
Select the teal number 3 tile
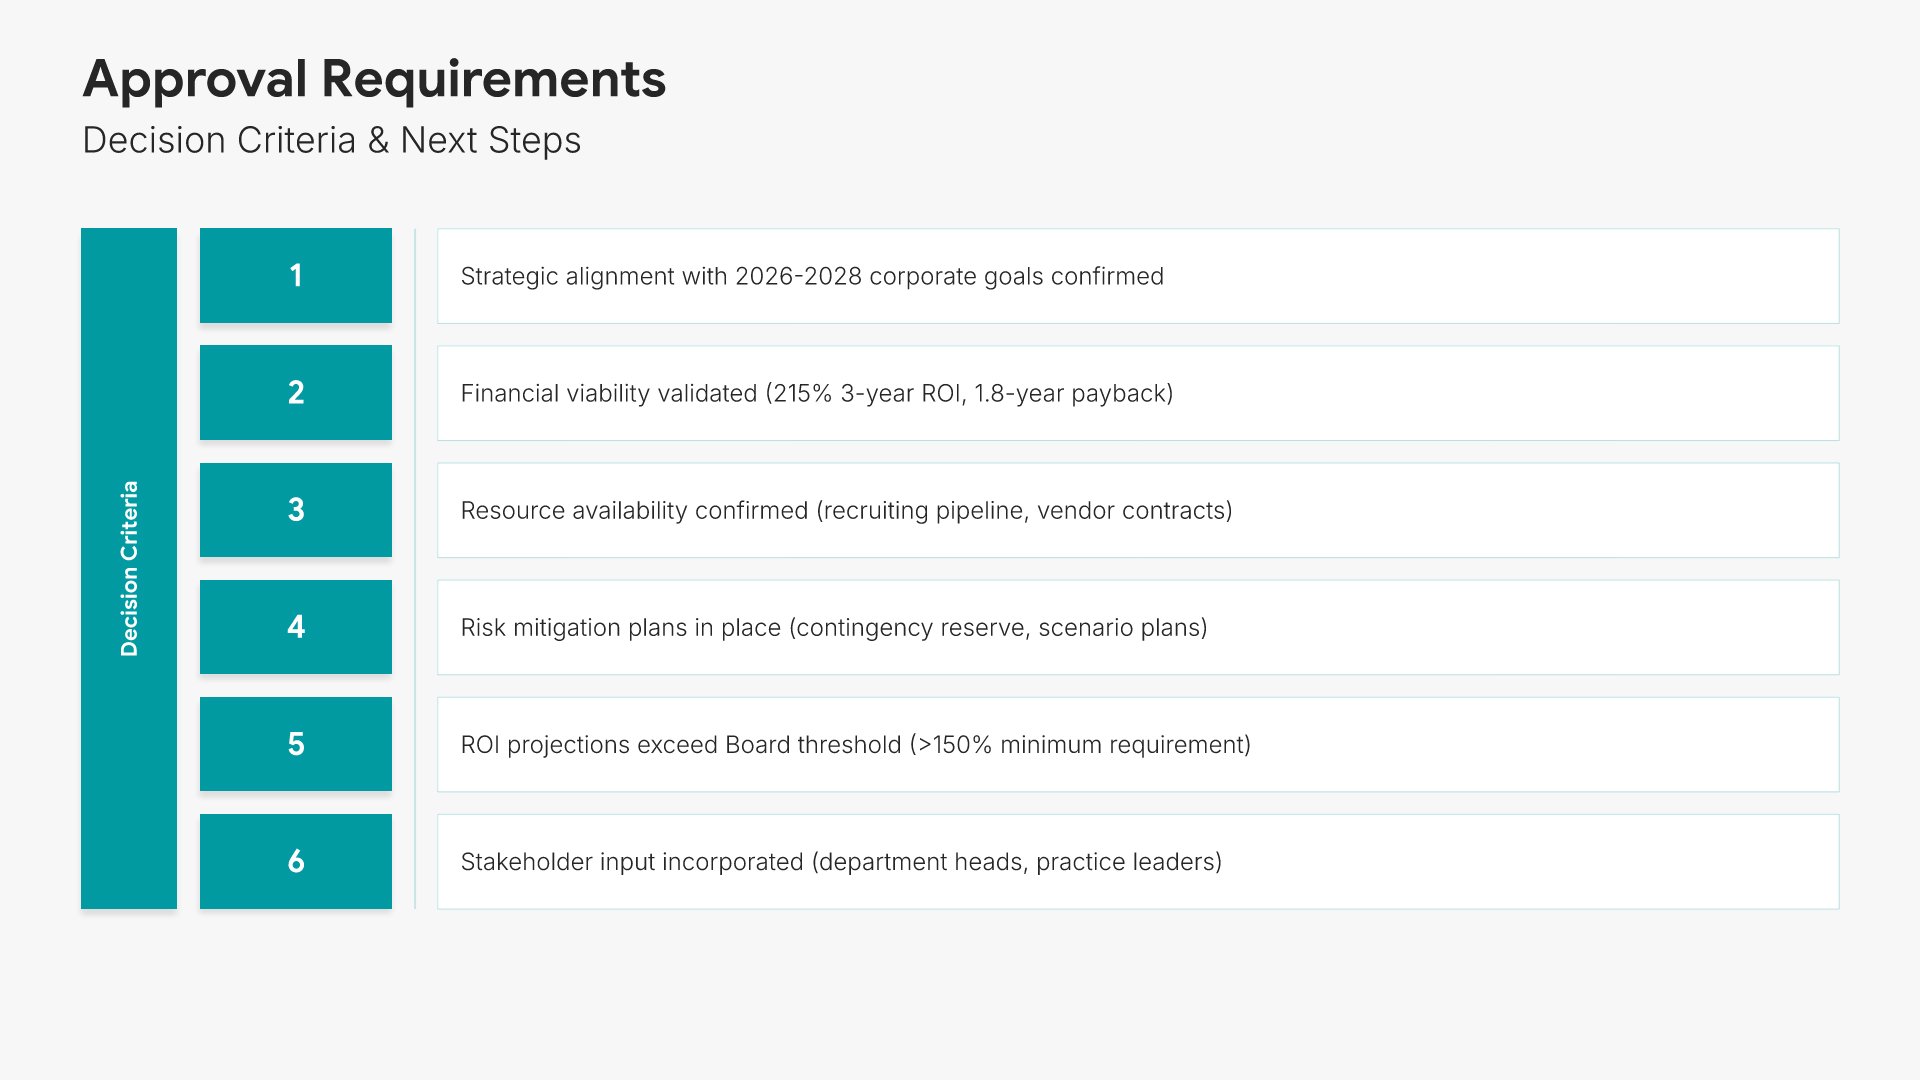[x=296, y=510]
